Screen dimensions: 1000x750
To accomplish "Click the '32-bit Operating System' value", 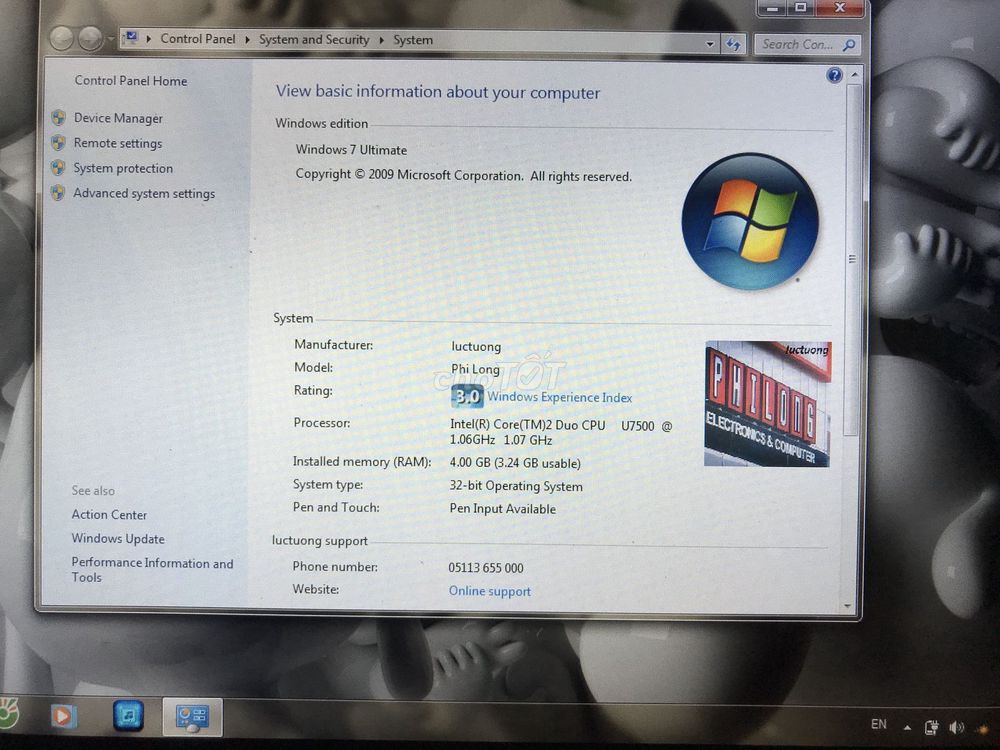I will [516, 487].
